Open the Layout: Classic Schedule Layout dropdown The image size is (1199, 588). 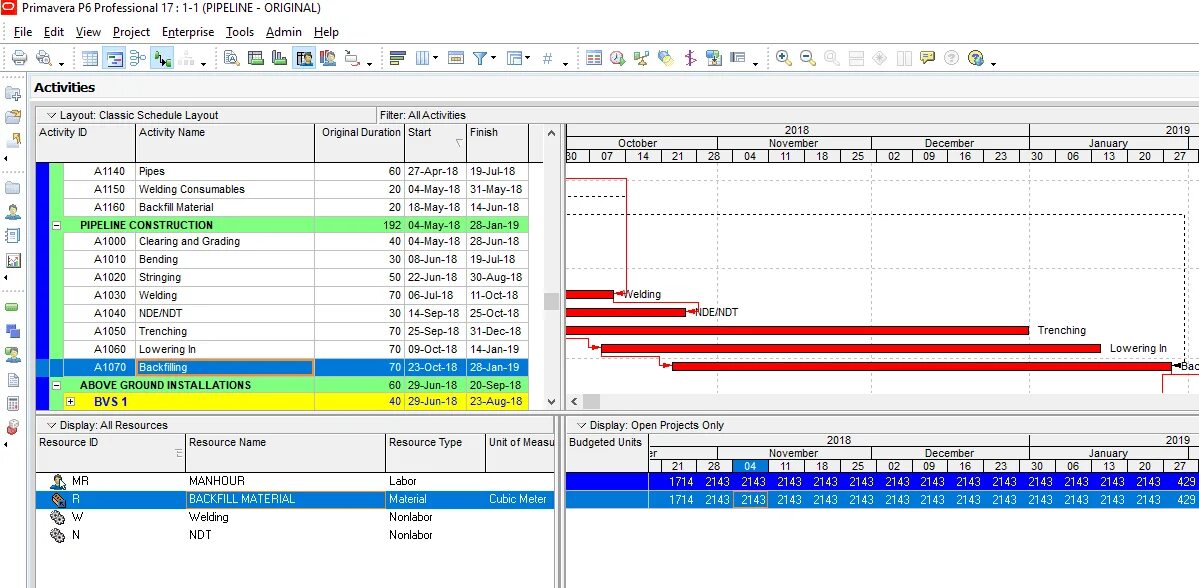[x=132, y=115]
